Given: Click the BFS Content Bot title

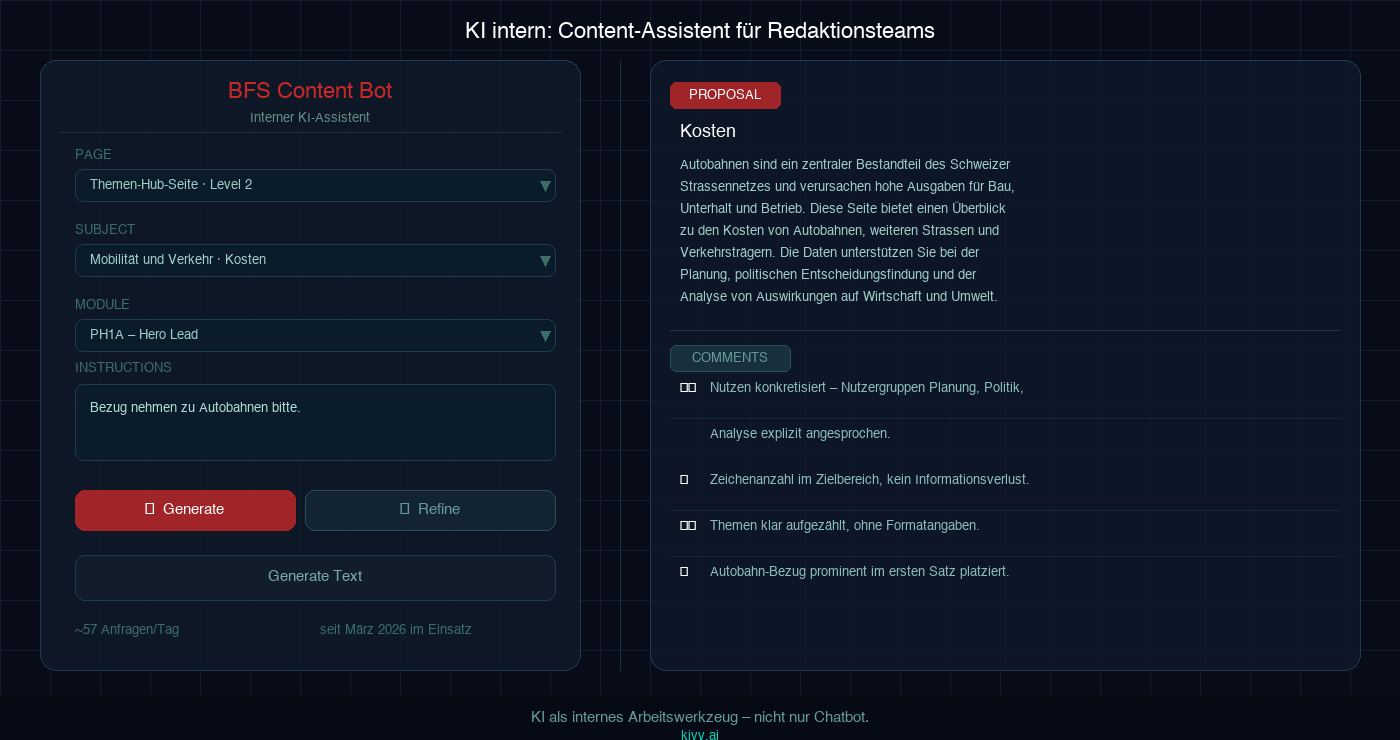Looking at the screenshot, I should (310, 90).
